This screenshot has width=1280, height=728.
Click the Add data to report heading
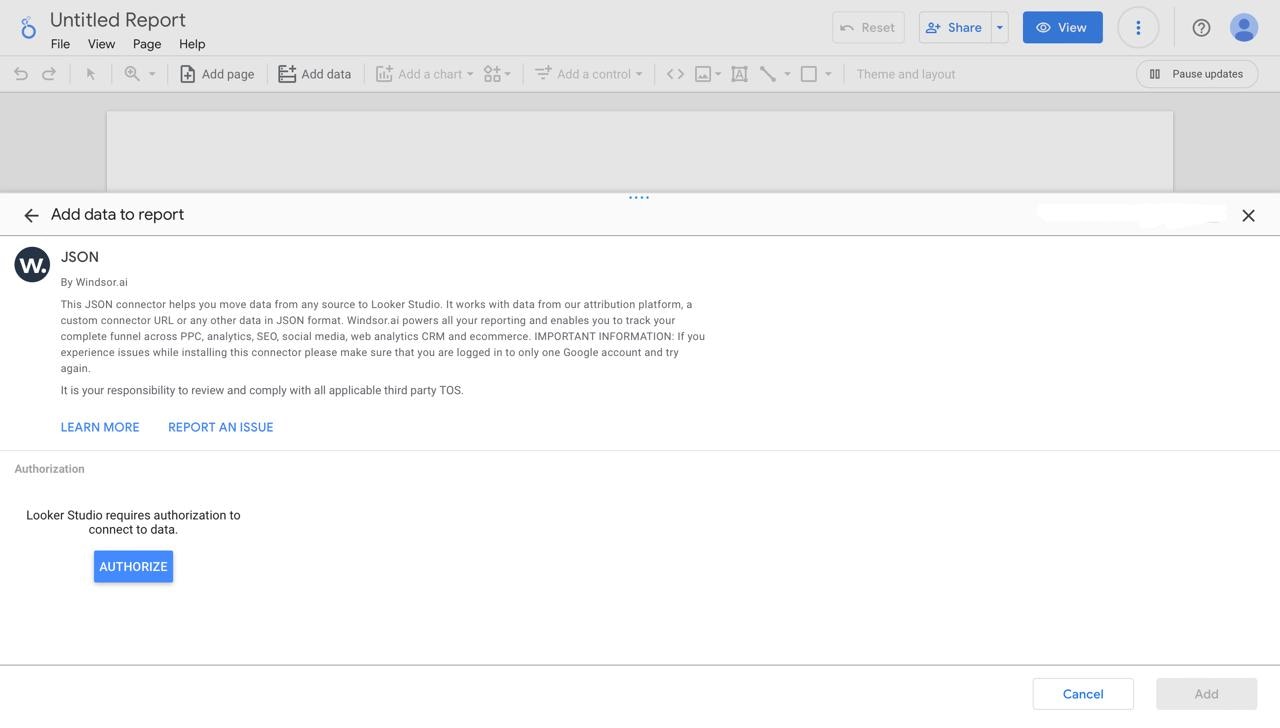tap(118, 214)
